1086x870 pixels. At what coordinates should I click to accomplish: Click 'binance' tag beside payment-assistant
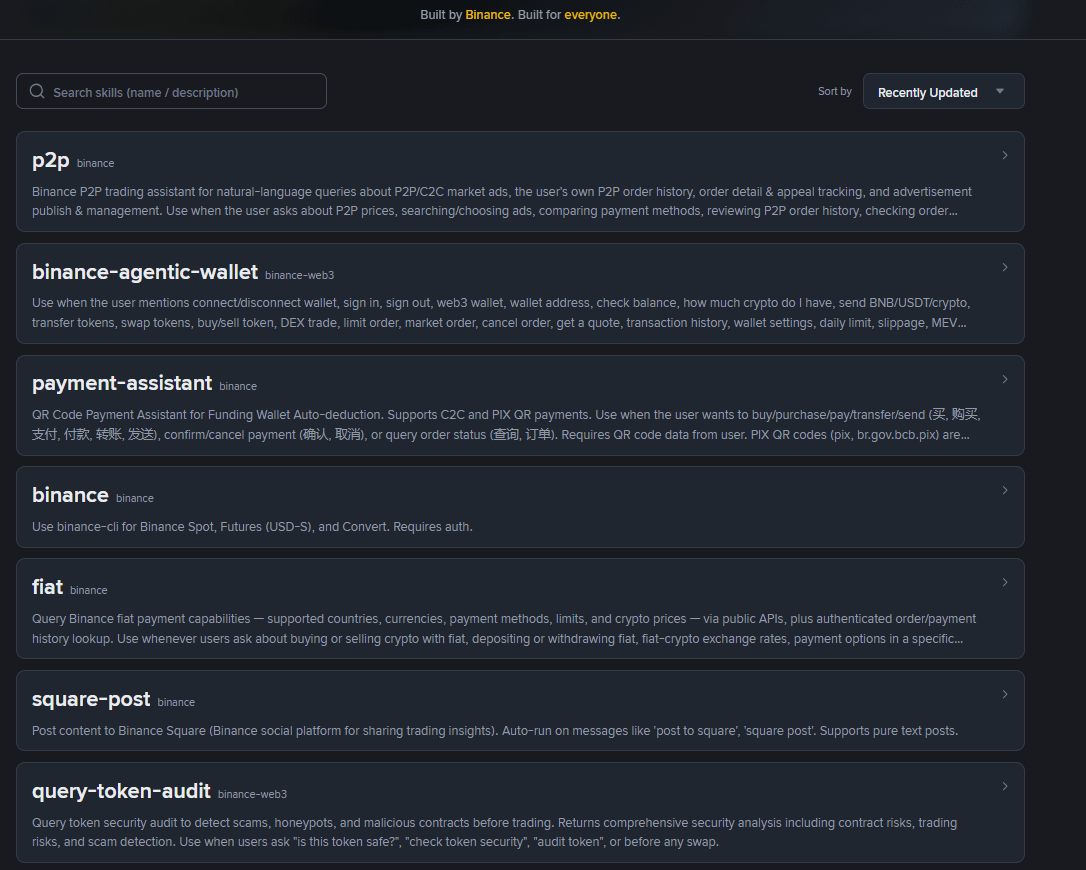pyautogui.click(x=238, y=387)
